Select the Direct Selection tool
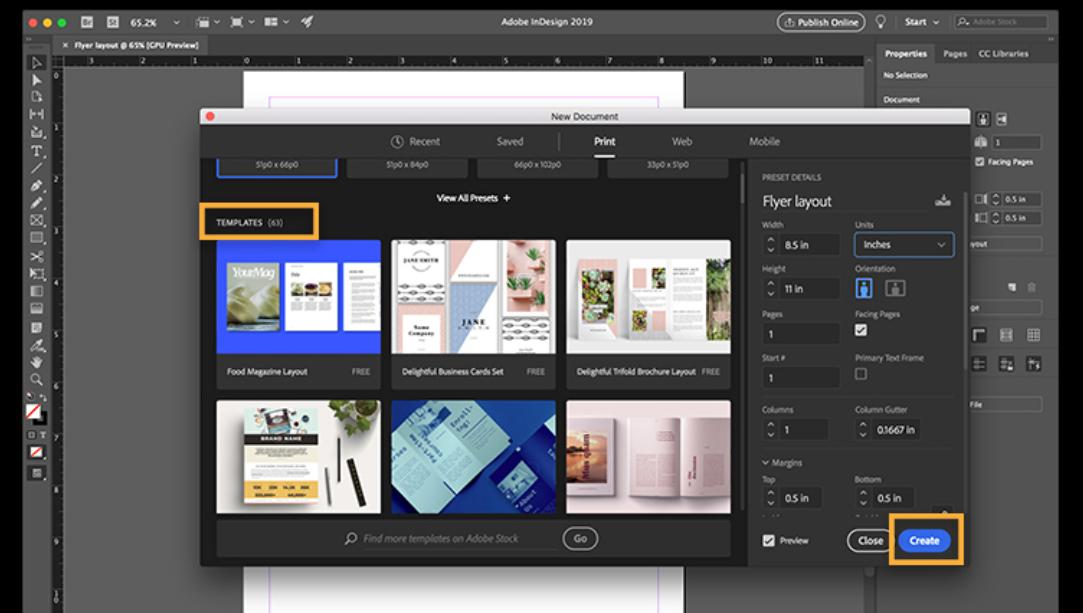The width and height of the screenshot is (1083, 613). (x=37, y=80)
